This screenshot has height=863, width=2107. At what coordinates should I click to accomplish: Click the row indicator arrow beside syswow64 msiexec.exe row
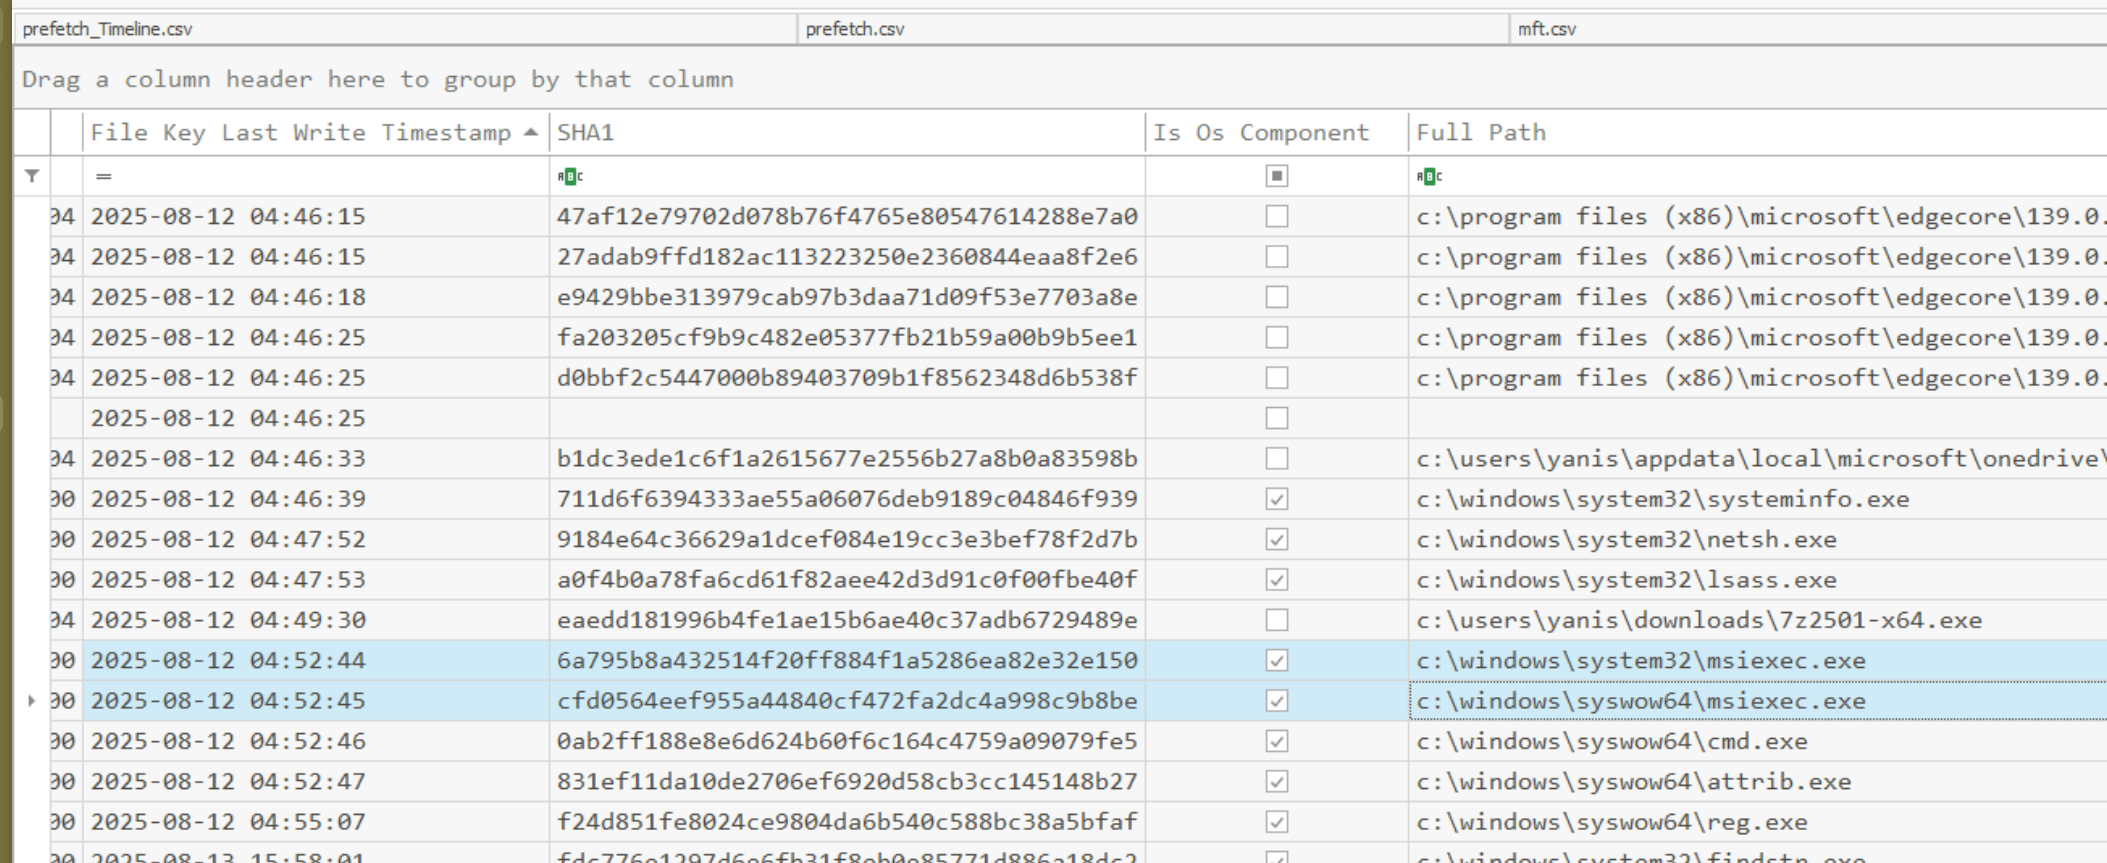31,701
